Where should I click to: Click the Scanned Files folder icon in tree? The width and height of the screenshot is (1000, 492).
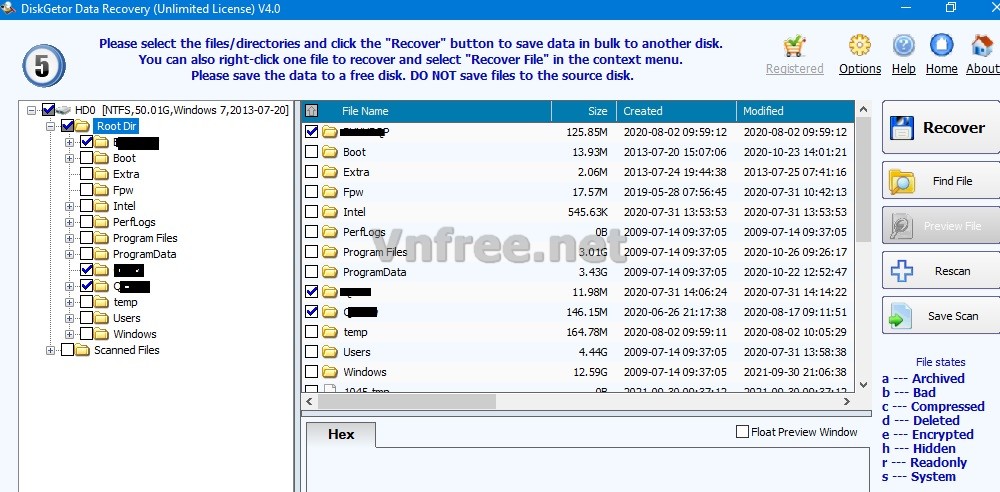click(x=82, y=350)
